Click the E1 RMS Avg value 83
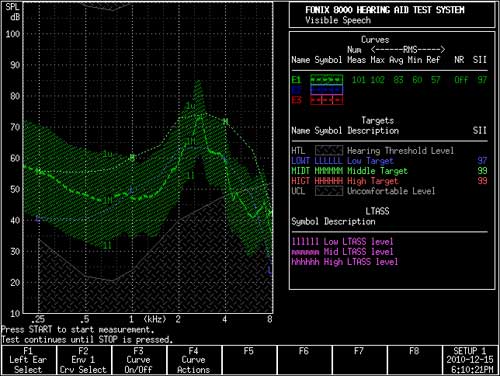 (x=398, y=80)
